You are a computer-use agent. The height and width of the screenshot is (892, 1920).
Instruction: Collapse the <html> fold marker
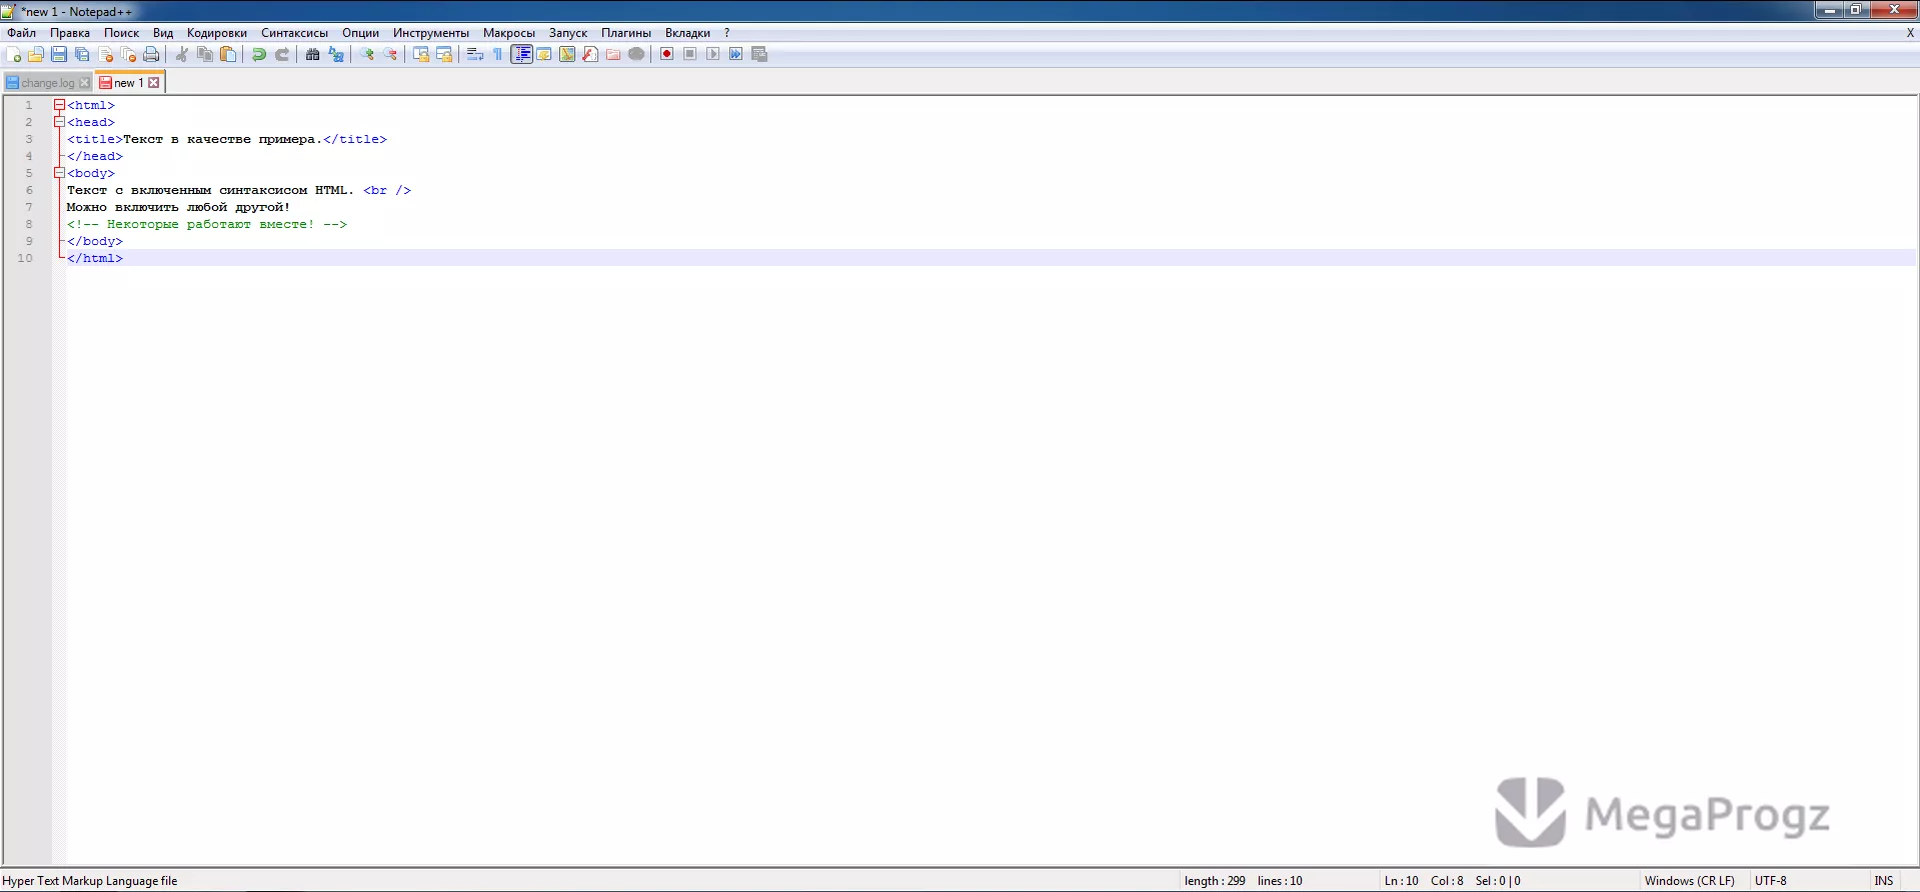[59, 105]
